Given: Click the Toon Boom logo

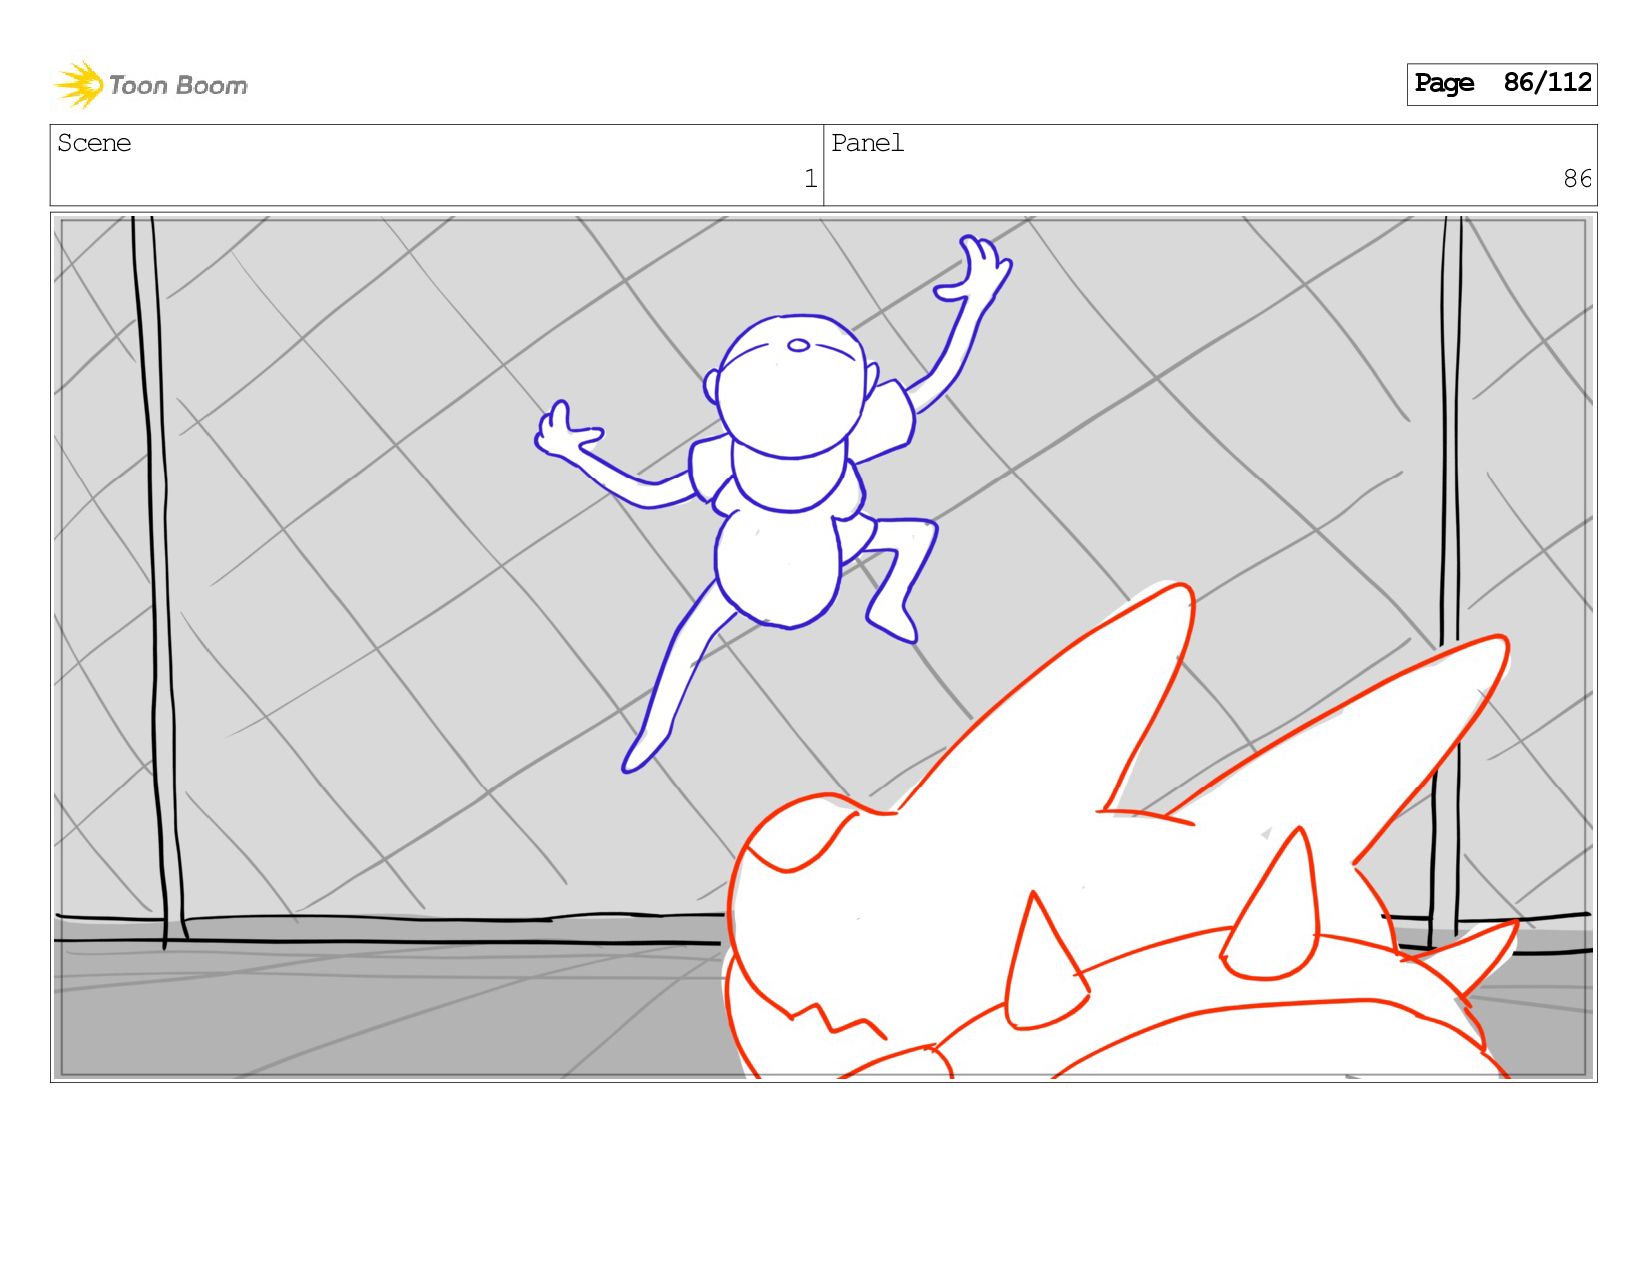Looking at the screenshot, I should click(x=150, y=85).
